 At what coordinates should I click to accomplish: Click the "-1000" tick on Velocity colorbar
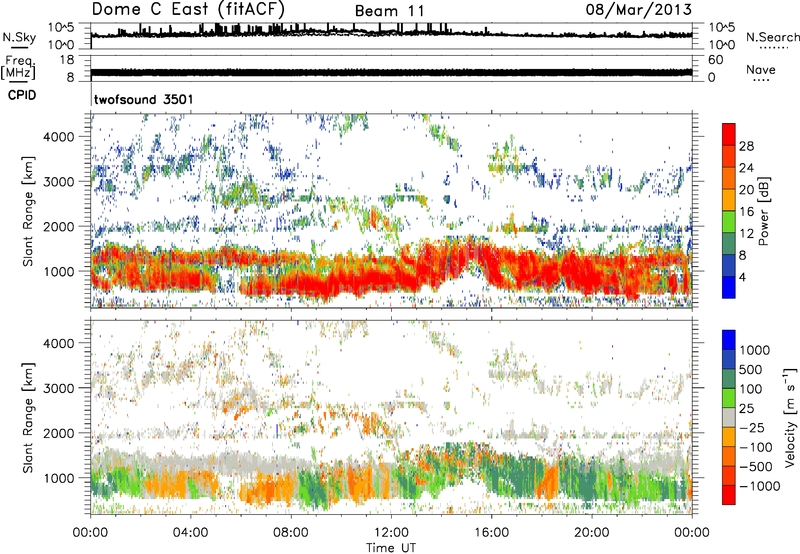[760, 486]
